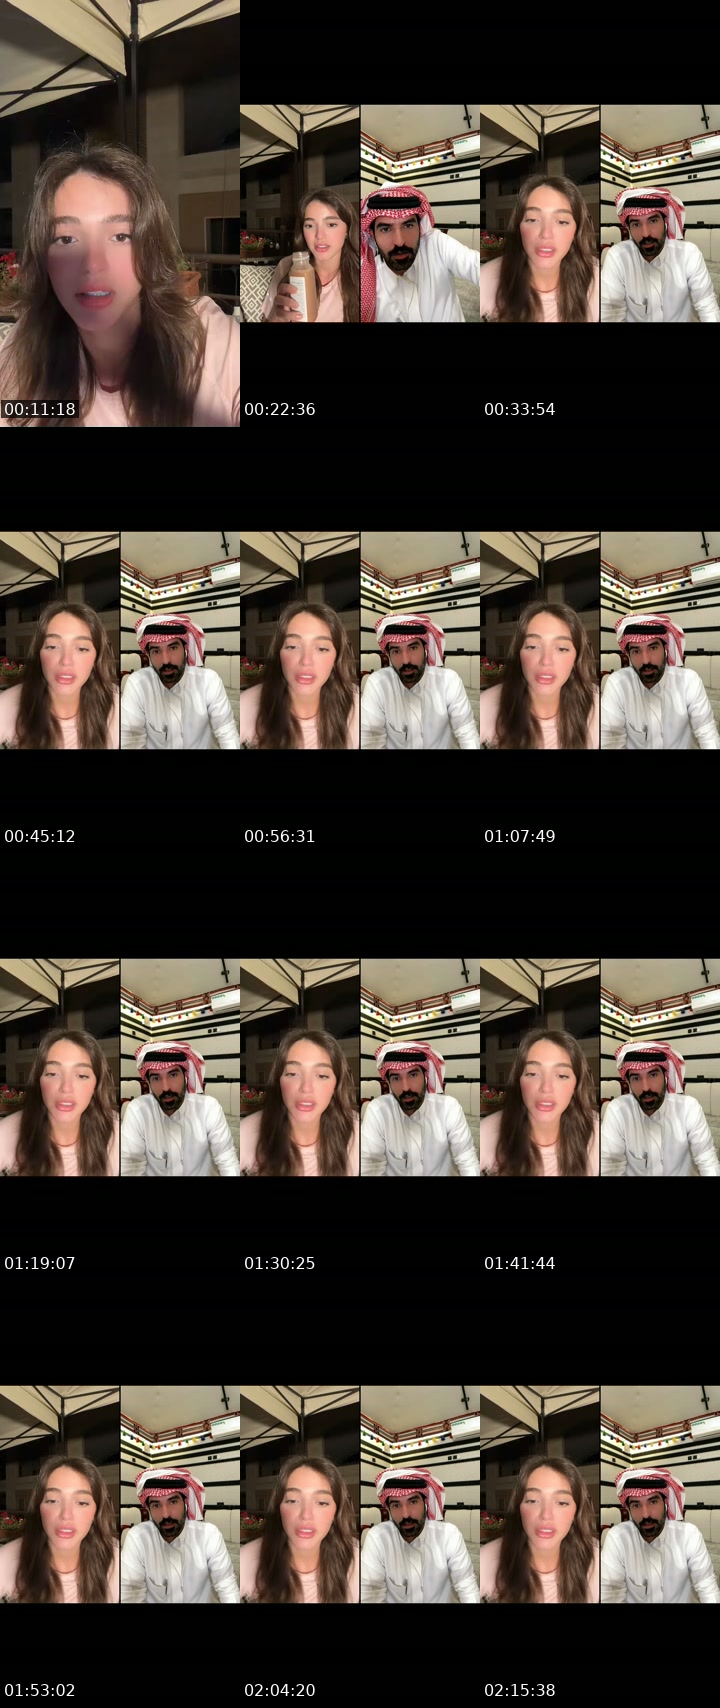The image size is (720, 1708).
Task: Open the thumbnail at 01:19:07
Action: 120,1067
